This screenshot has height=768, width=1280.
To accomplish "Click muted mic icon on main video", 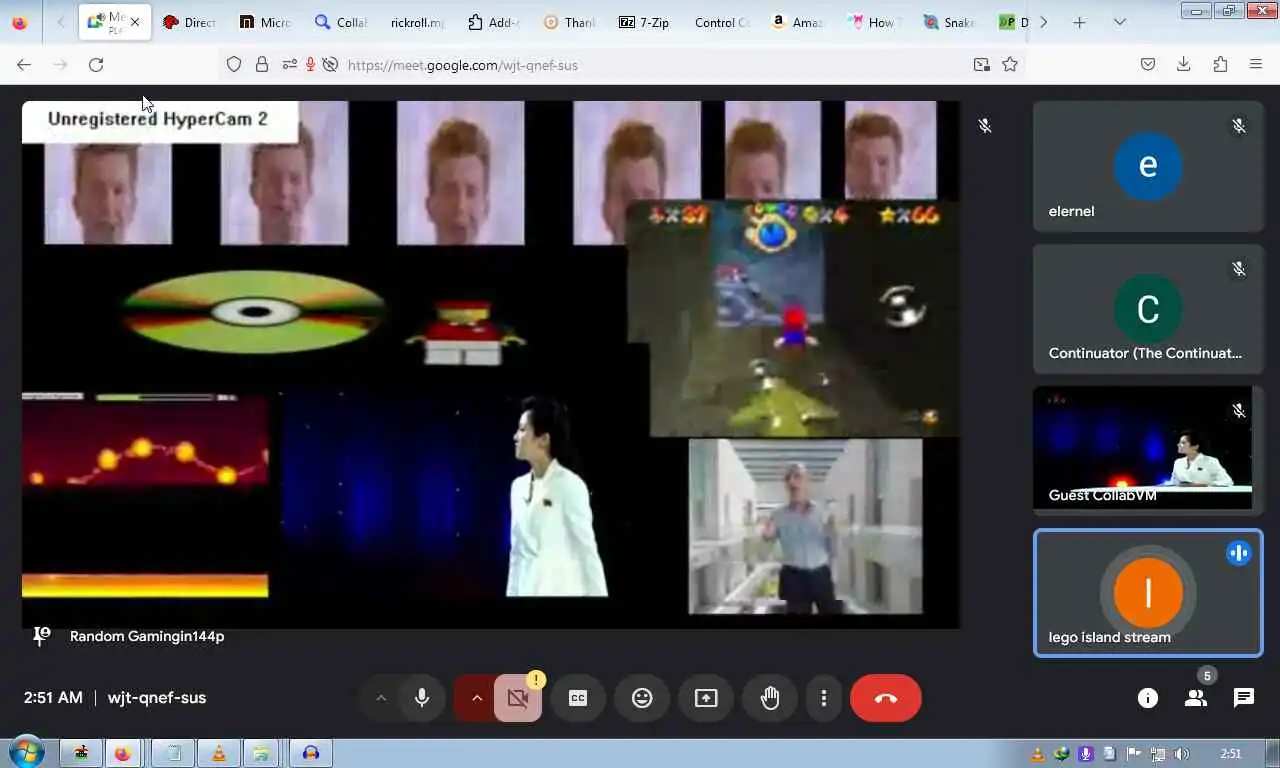I will click(985, 126).
